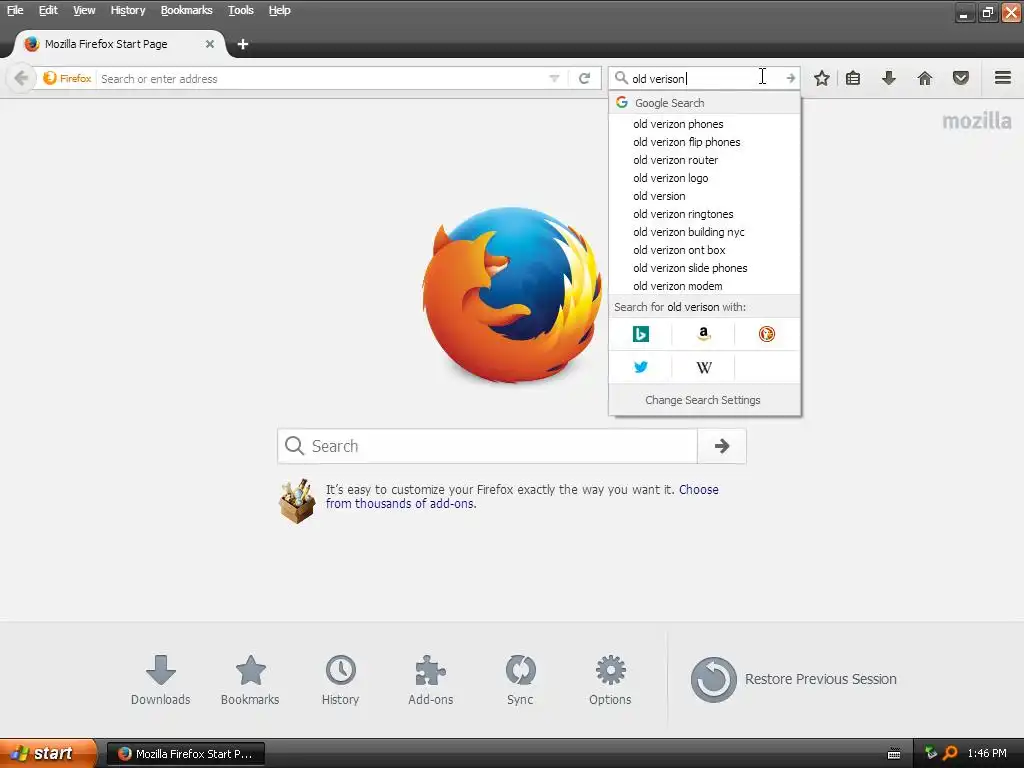
Task: Select suggestion 'old verizon slide phones'
Action: [704, 268]
